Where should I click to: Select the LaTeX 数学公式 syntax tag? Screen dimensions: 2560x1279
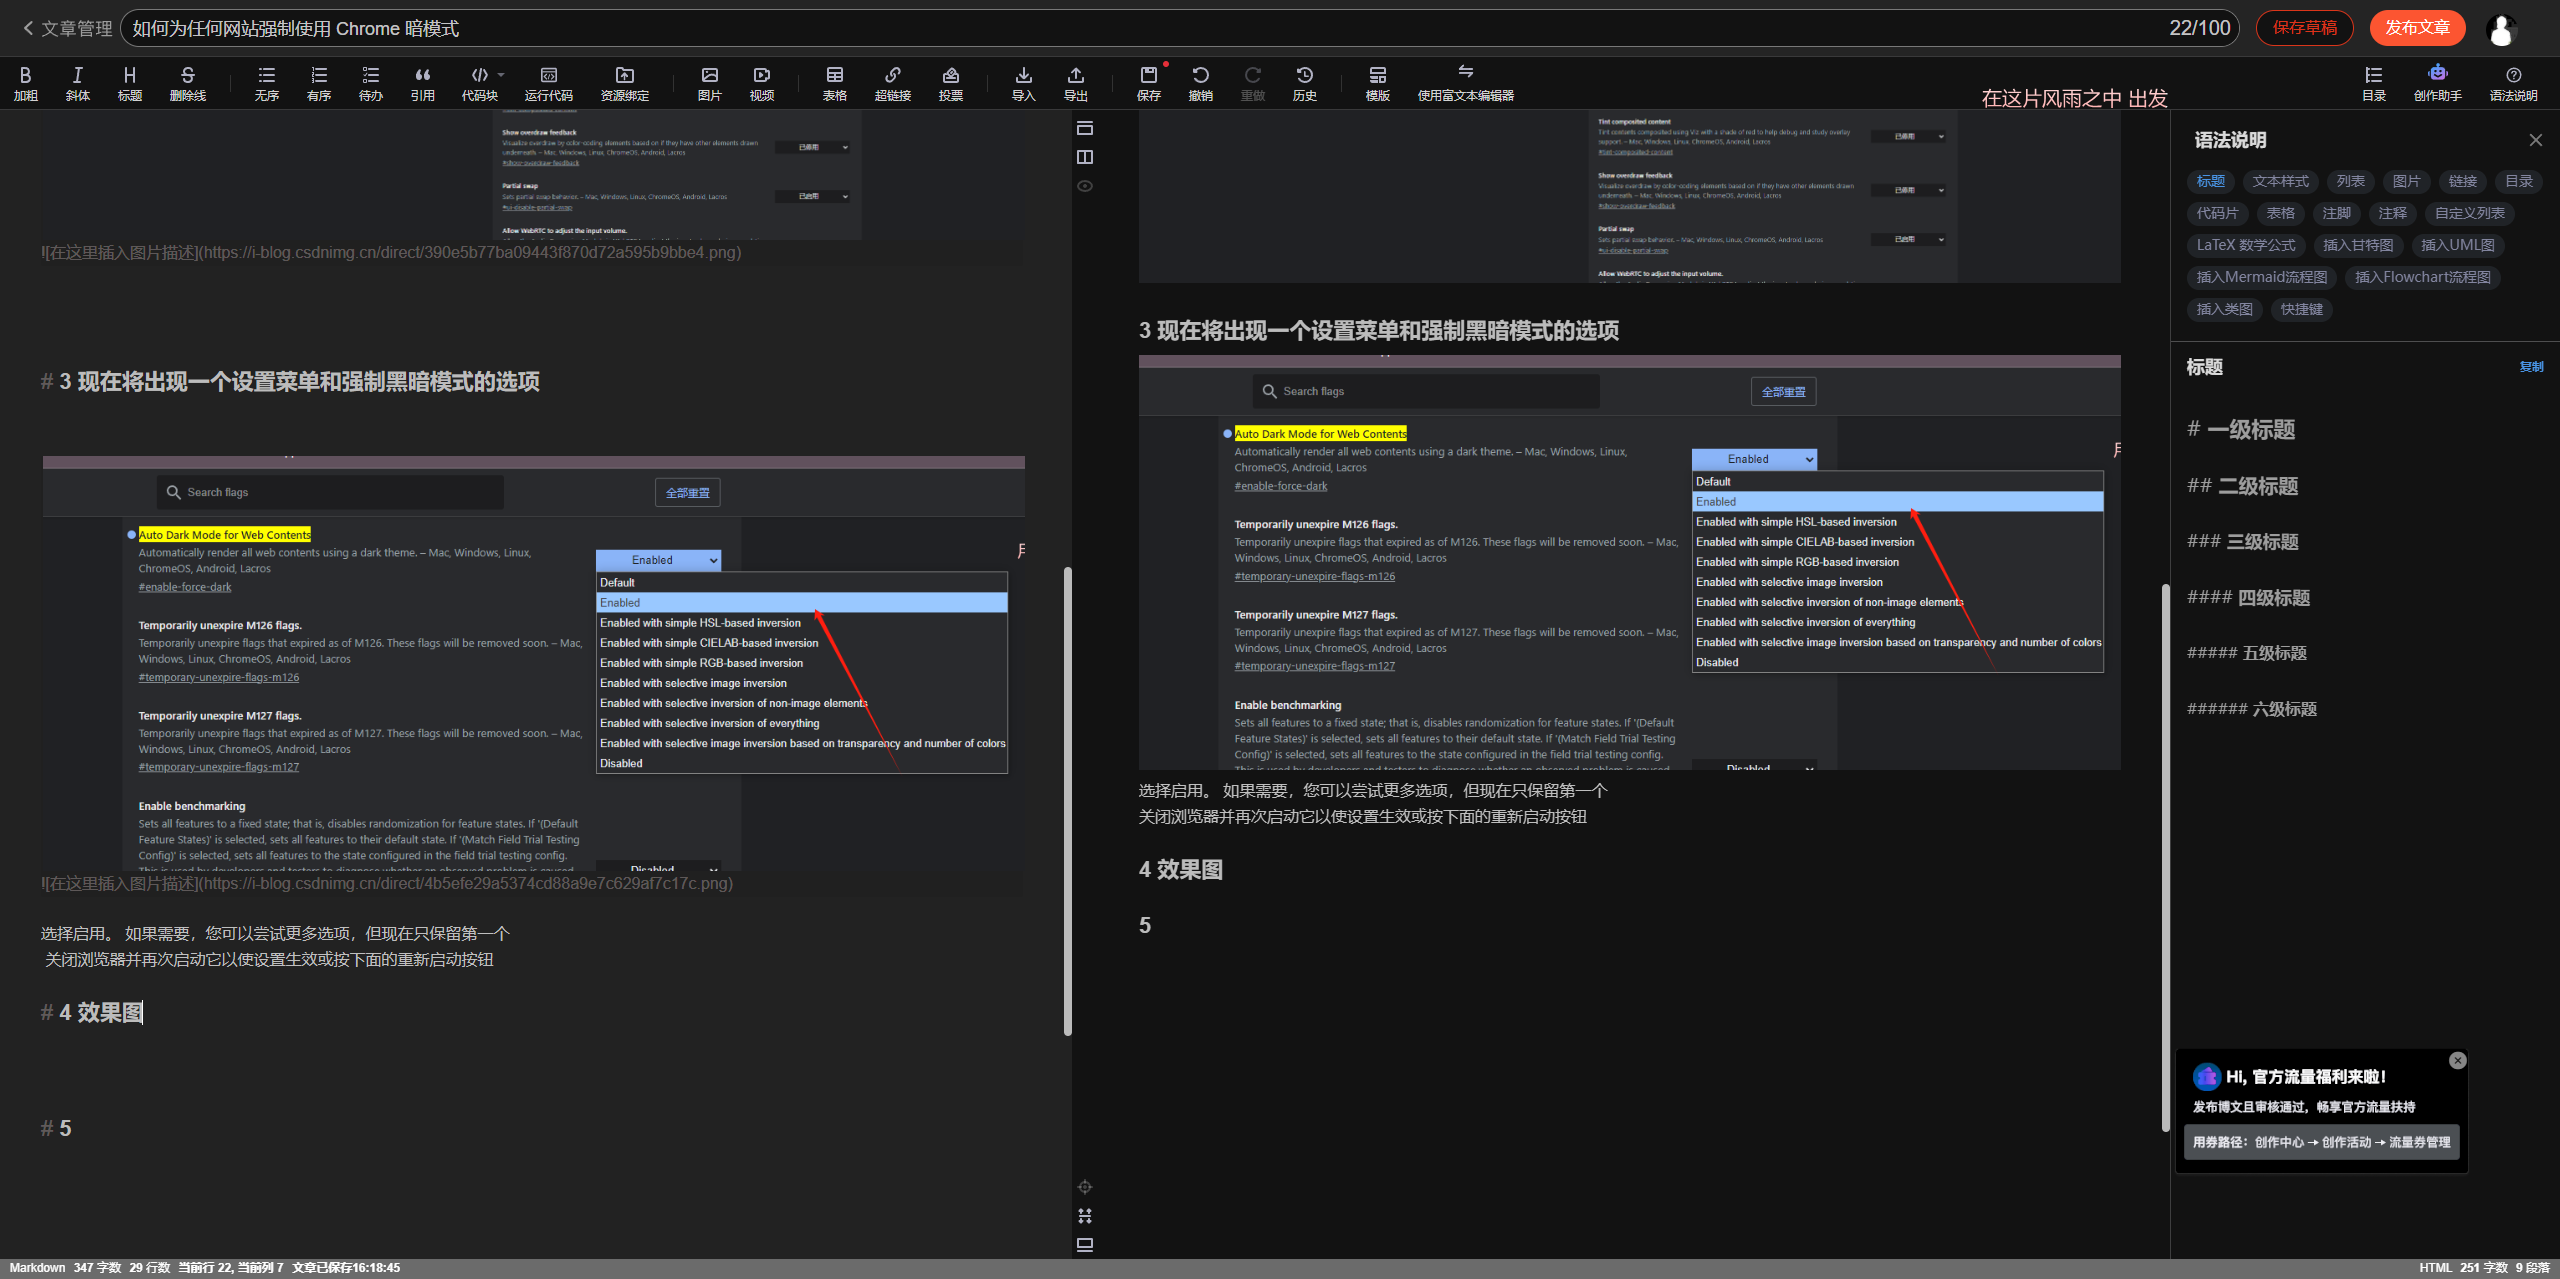(x=2246, y=245)
